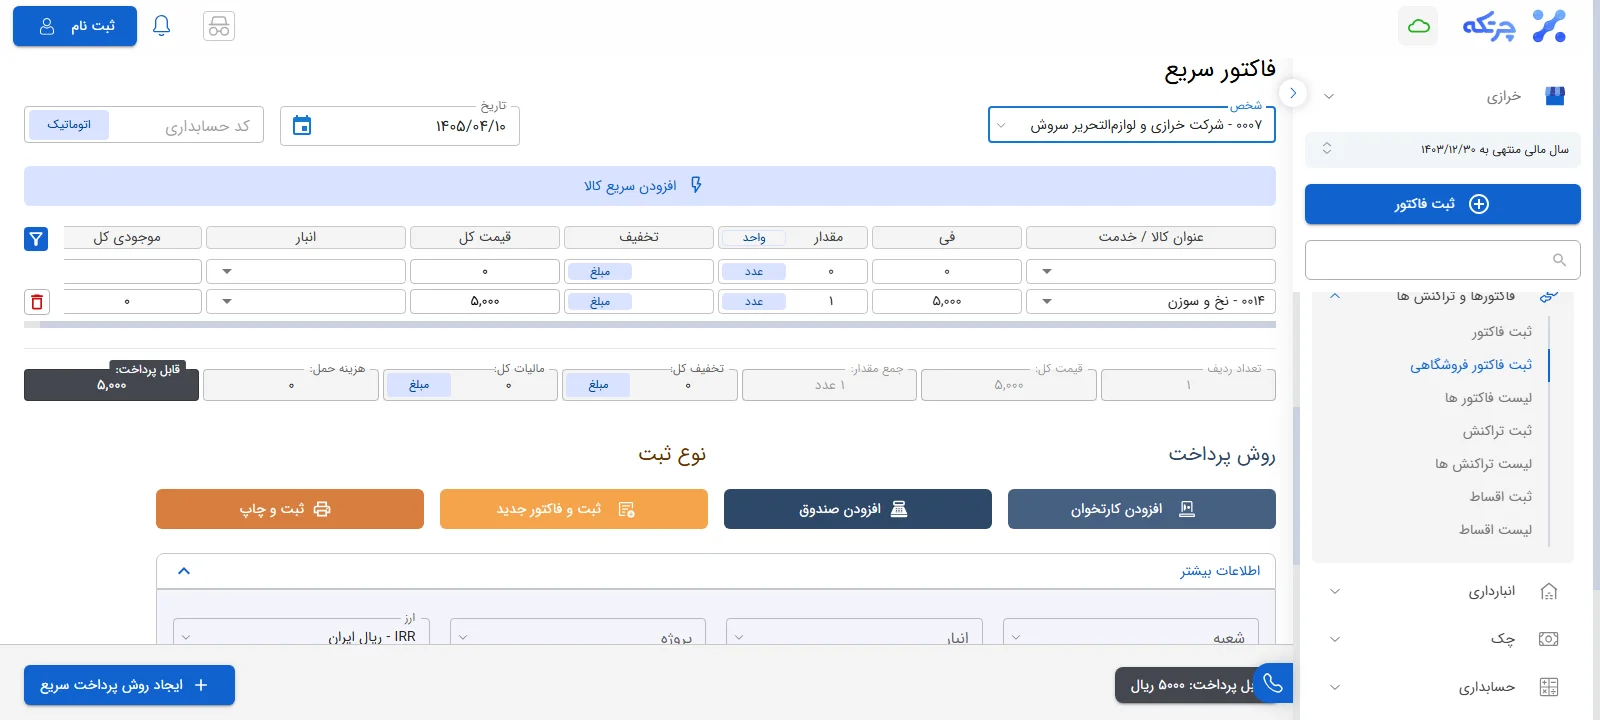
Task: Open ثبت فاکتور فروشگاهی menu item
Action: pos(1471,365)
